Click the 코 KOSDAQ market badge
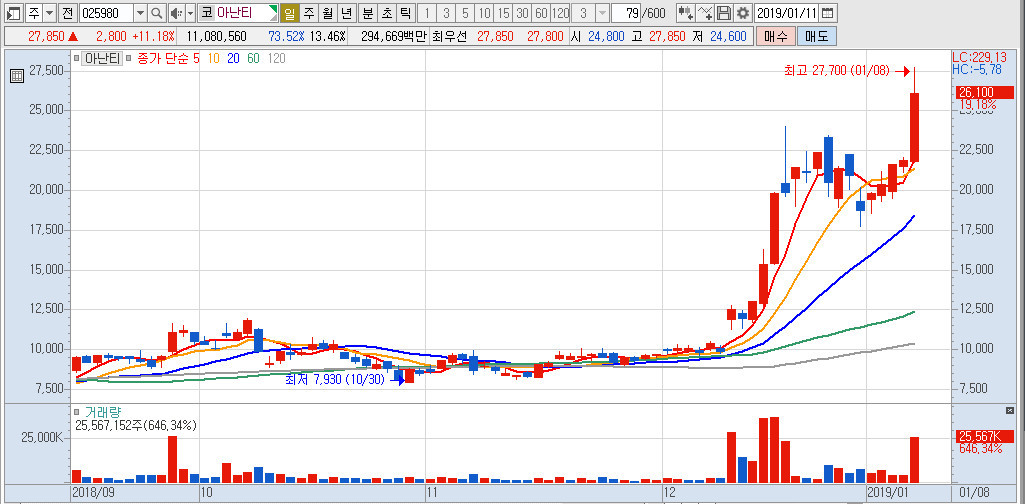This screenshot has height=504, width=1025. click(207, 12)
